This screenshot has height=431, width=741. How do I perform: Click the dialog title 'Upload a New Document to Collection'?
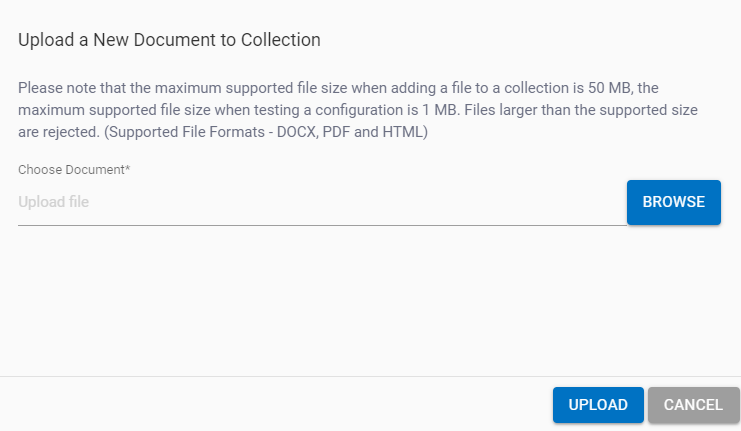pyautogui.click(x=169, y=41)
